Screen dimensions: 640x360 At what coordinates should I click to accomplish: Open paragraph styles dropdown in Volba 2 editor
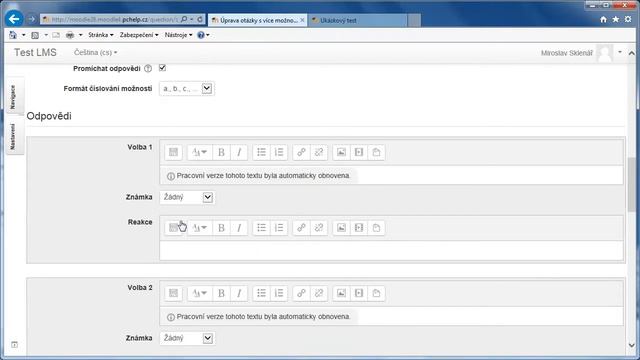[200, 293]
